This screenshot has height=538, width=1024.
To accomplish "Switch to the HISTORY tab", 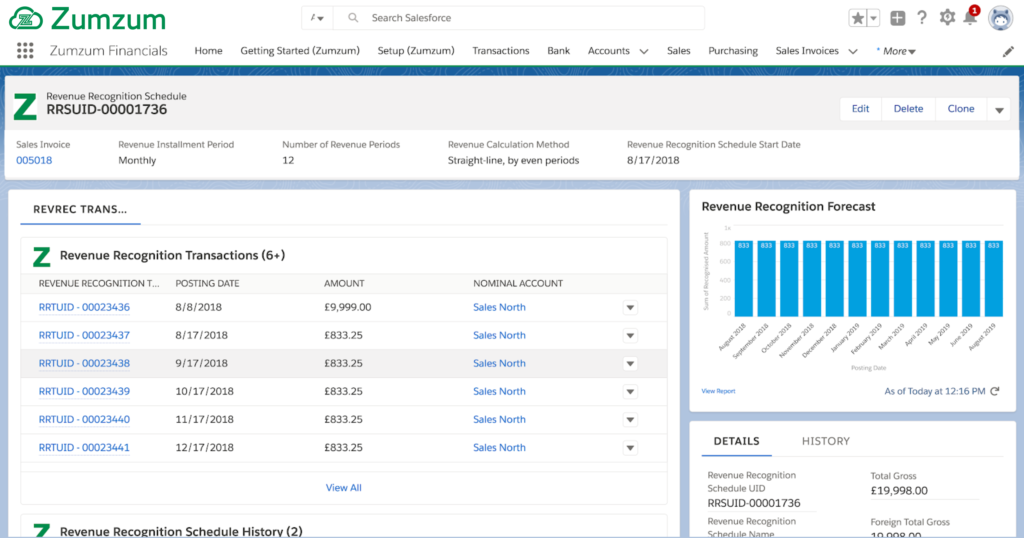I will tap(826, 441).
